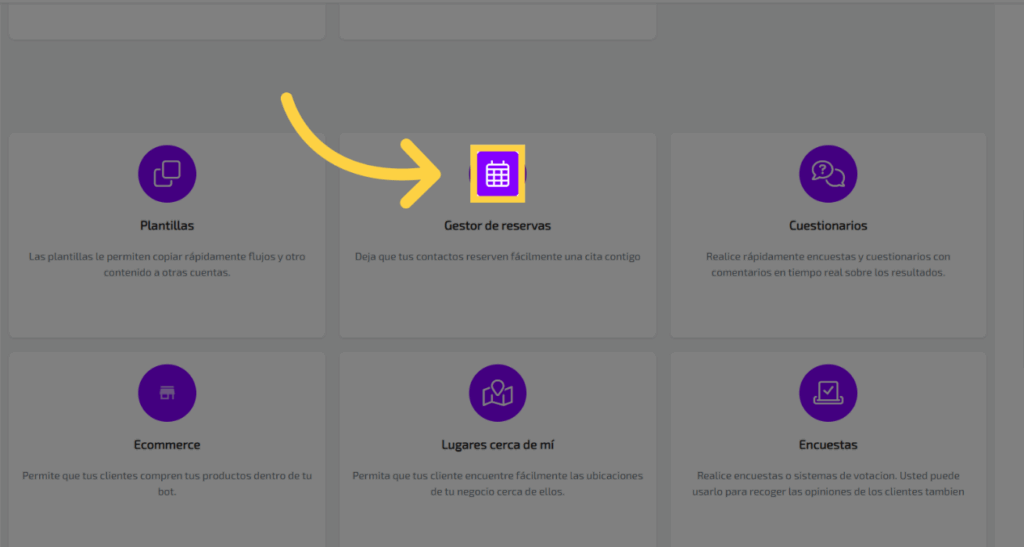The height and width of the screenshot is (547, 1024).
Task: Open the highlighted Gestor de reservas calendar icon
Action: (497, 175)
